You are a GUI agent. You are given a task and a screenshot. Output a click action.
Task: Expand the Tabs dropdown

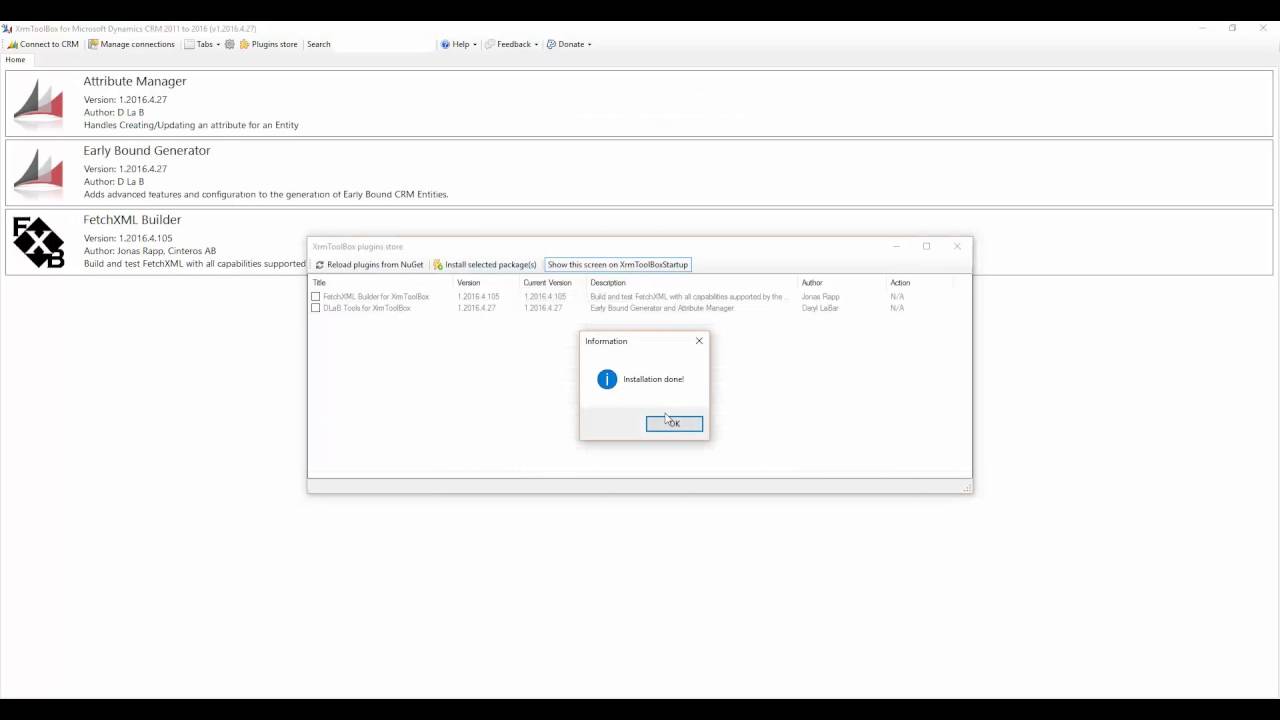coord(202,44)
